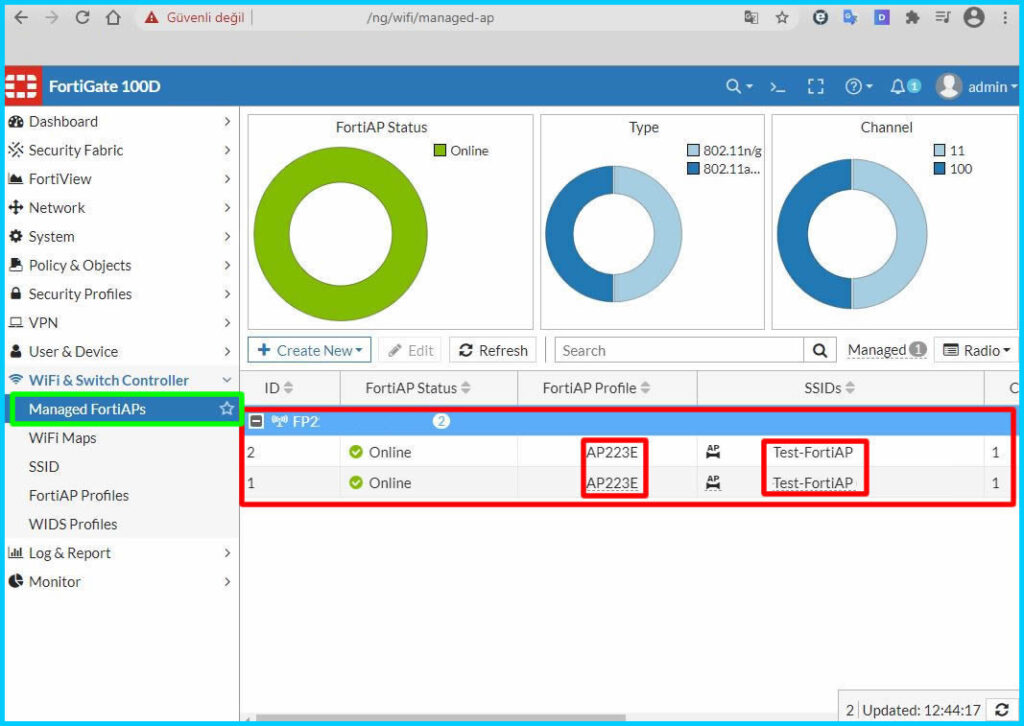Expand the User & Device menu
The height and width of the screenshot is (726, 1024).
tap(120, 351)
